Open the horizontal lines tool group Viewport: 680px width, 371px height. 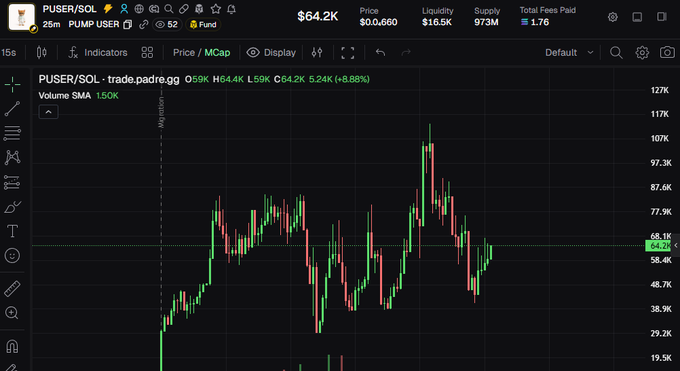click(12, 133)
